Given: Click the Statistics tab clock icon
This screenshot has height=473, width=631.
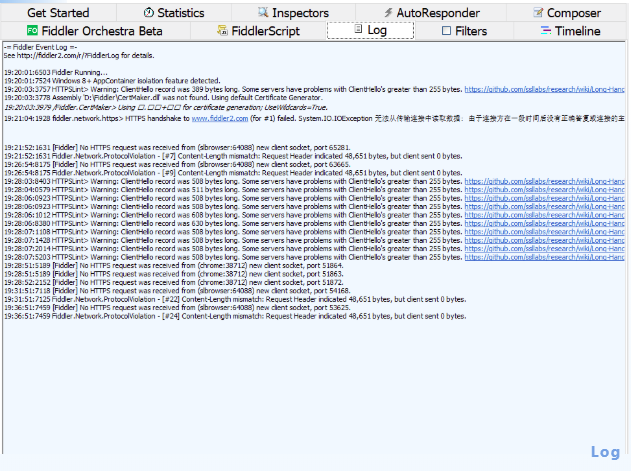Looking at the screenshot, I should [x=149, y=13].
